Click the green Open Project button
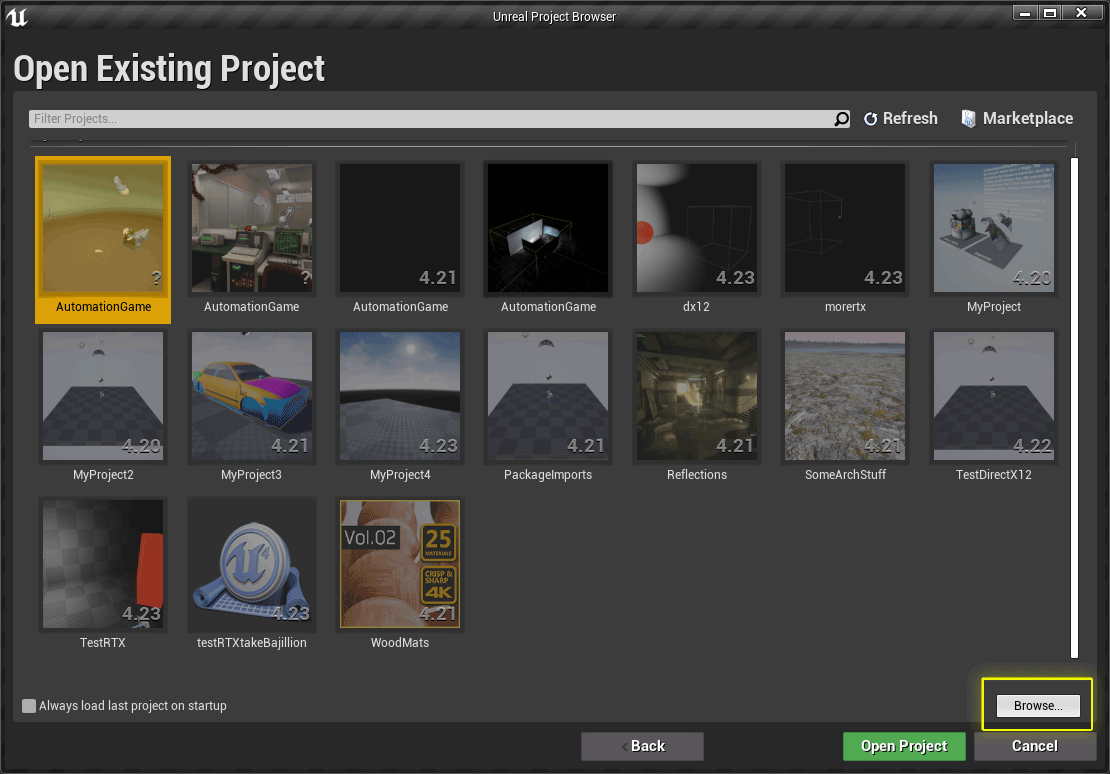1110x774 pixels. click(x=904, y=746)
